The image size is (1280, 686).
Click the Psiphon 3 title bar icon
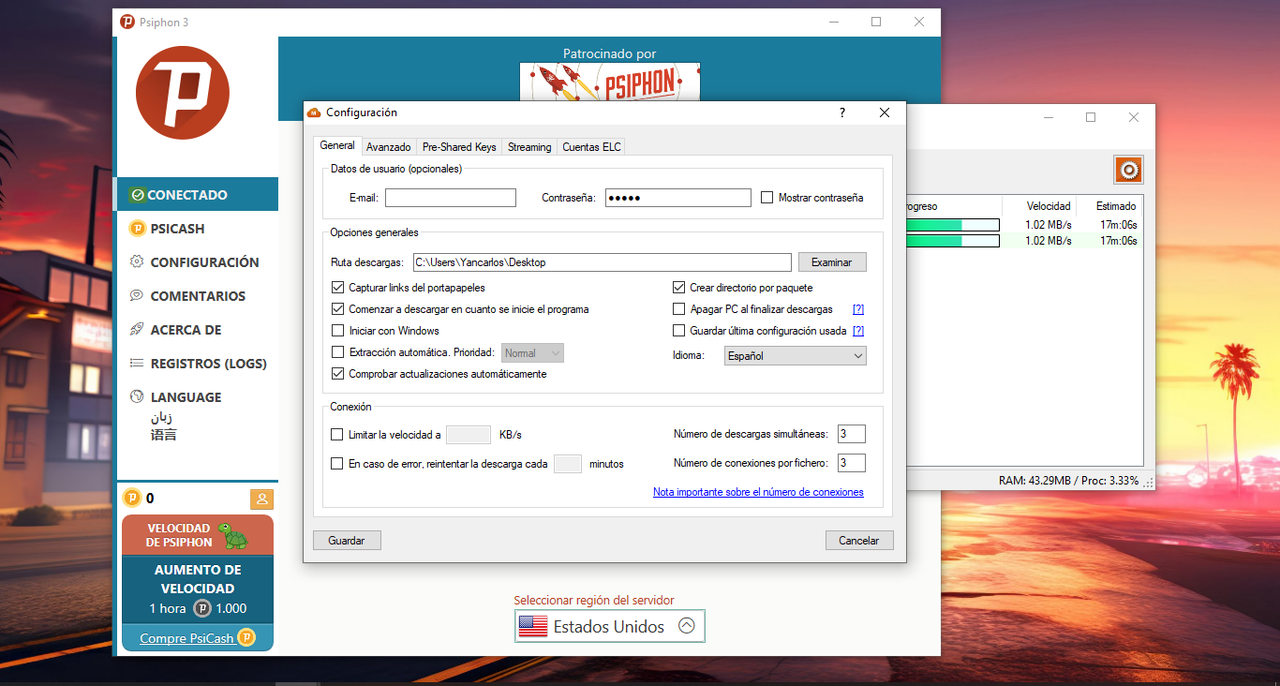(127, 22)
